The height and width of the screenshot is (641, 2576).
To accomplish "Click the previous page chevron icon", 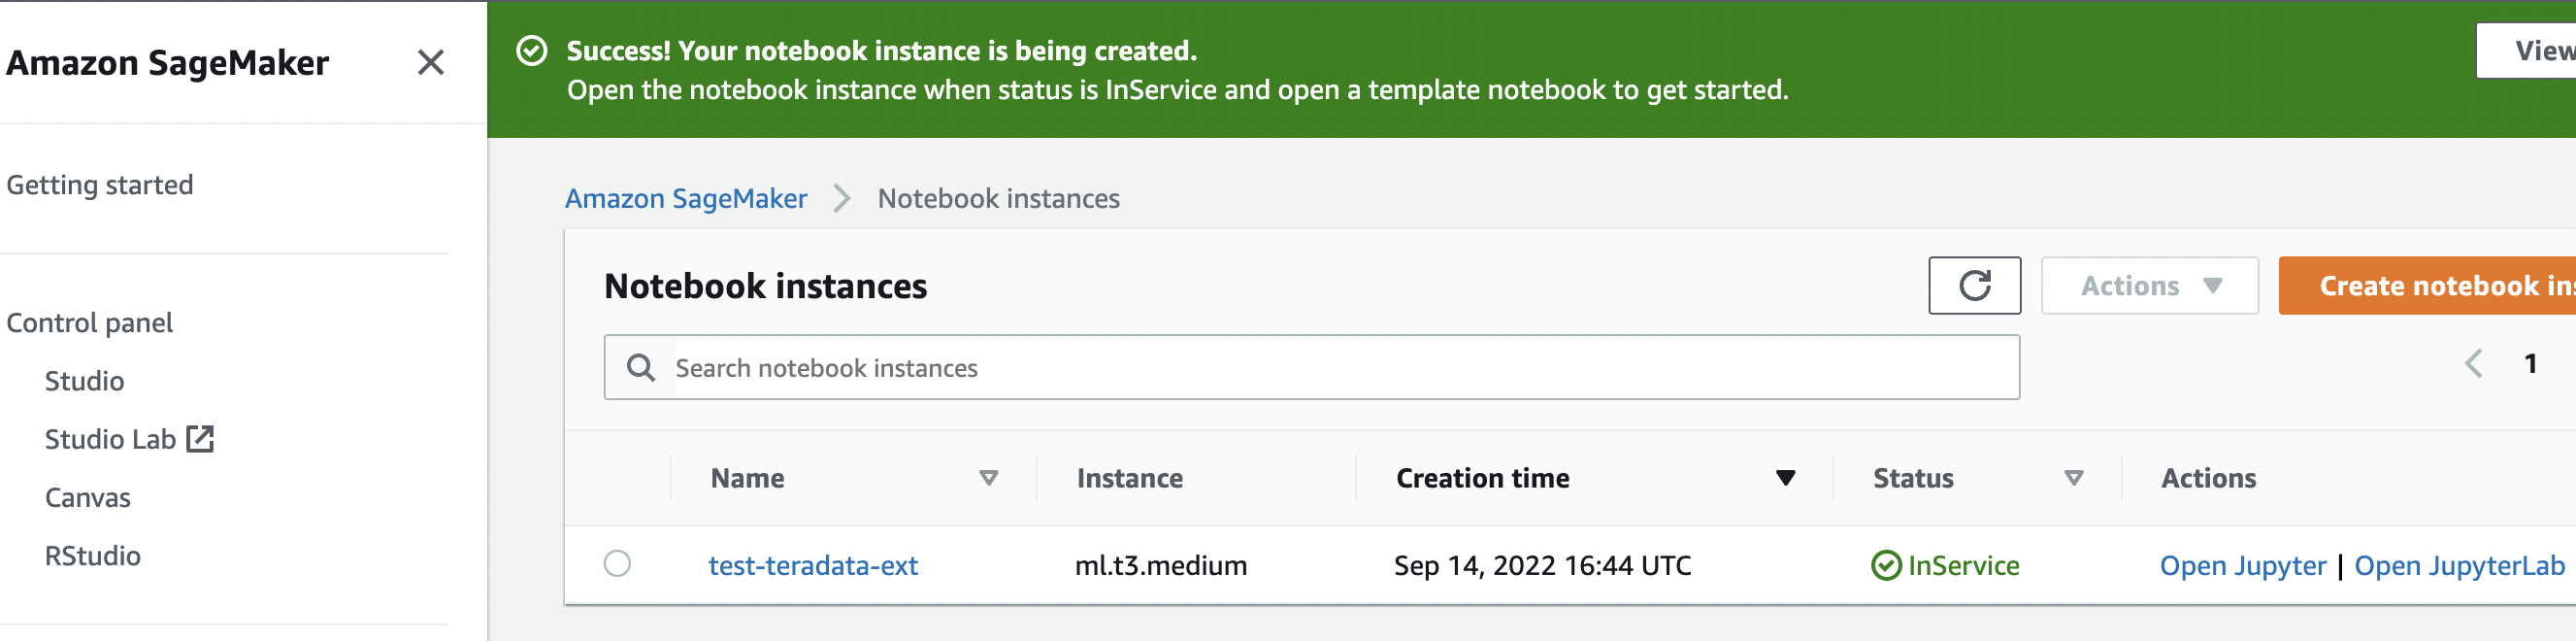I will (2474, 364).
